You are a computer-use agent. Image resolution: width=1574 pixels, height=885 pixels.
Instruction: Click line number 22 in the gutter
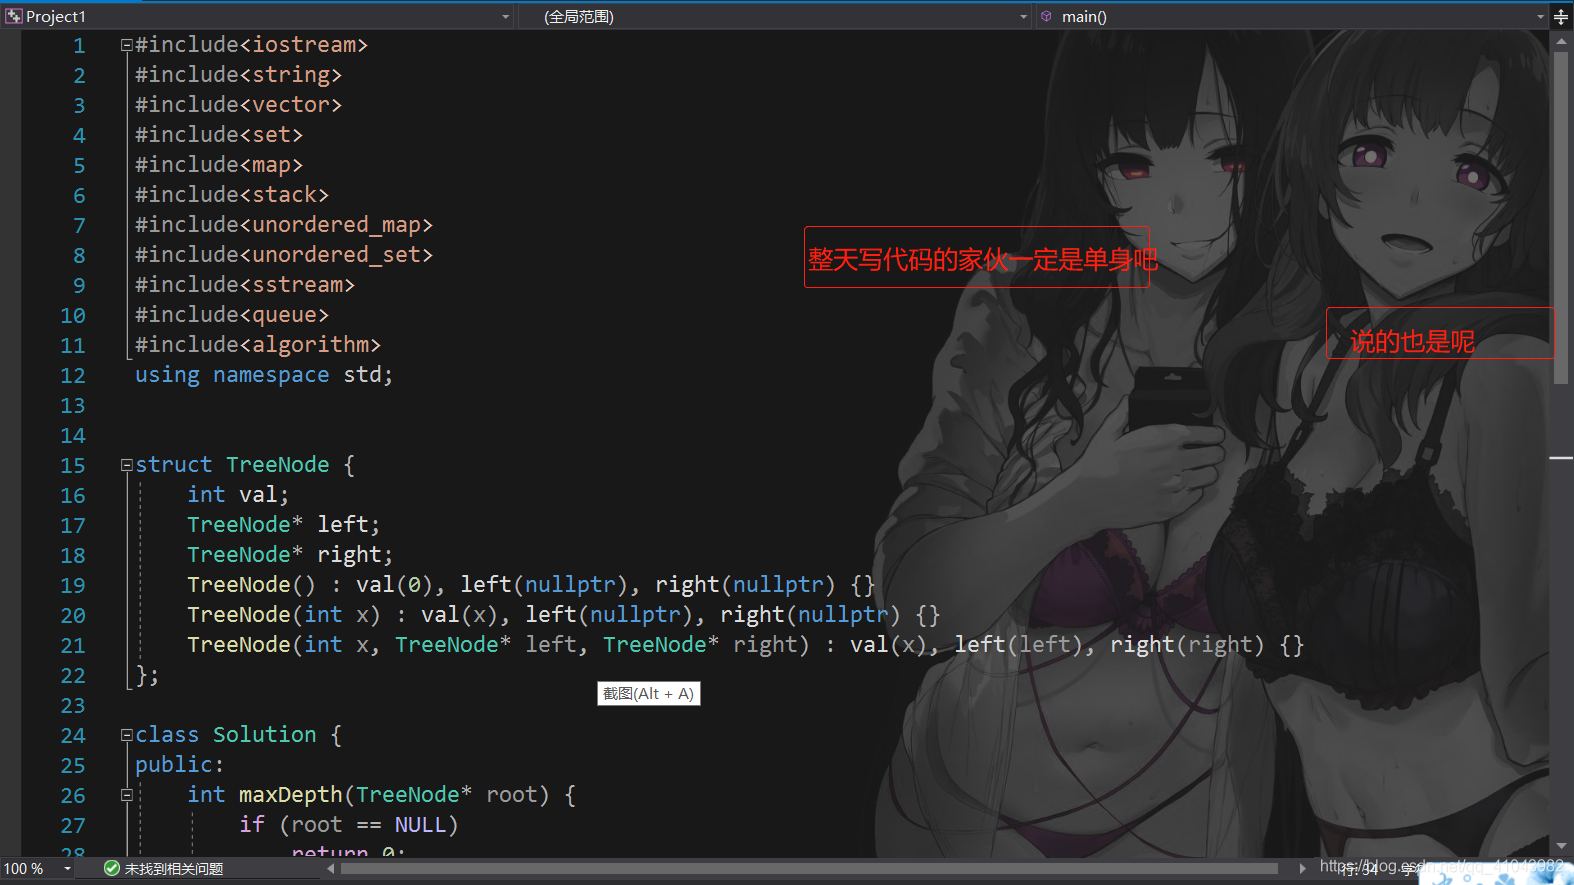[x=73, y=676]
